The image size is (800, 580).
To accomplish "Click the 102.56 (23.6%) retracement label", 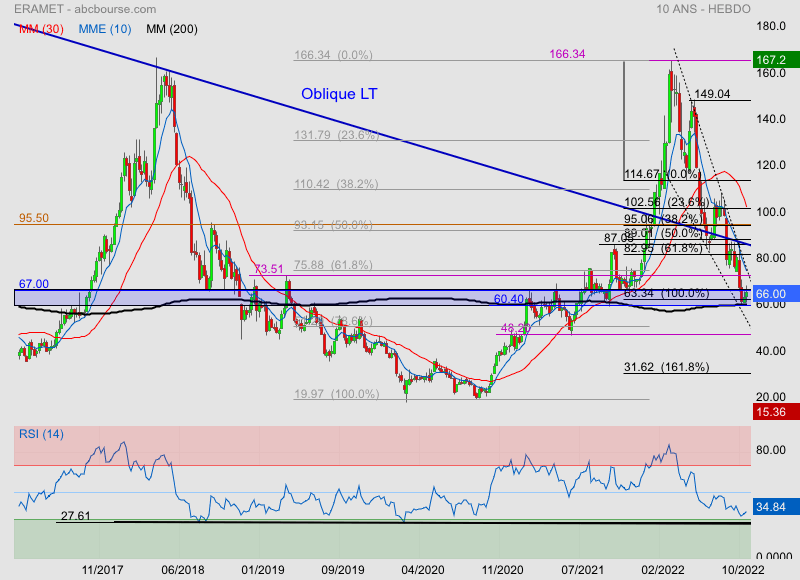I will (x=666, y=202).
